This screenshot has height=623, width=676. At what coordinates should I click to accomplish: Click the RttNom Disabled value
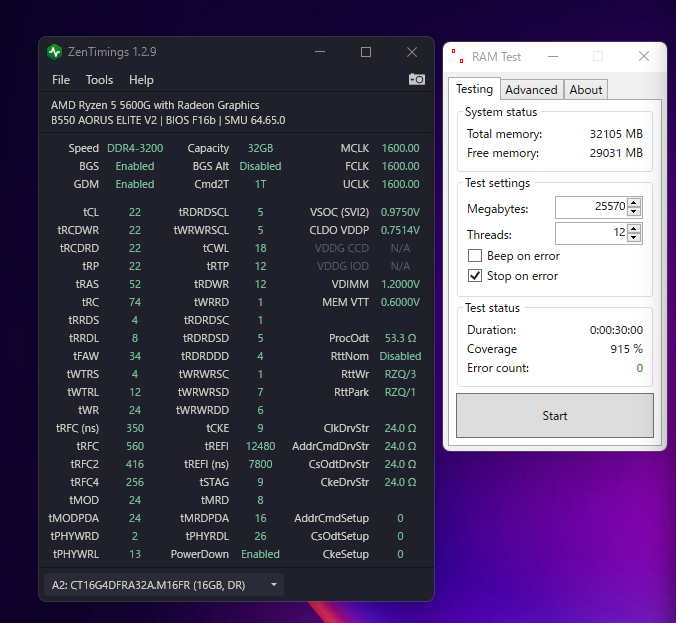400,356
